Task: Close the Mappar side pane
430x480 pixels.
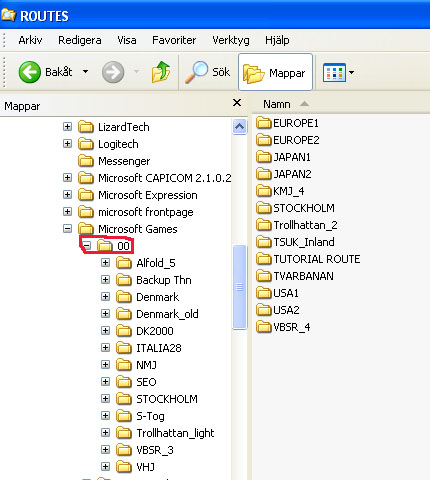Action: click(x=237, y=103)
